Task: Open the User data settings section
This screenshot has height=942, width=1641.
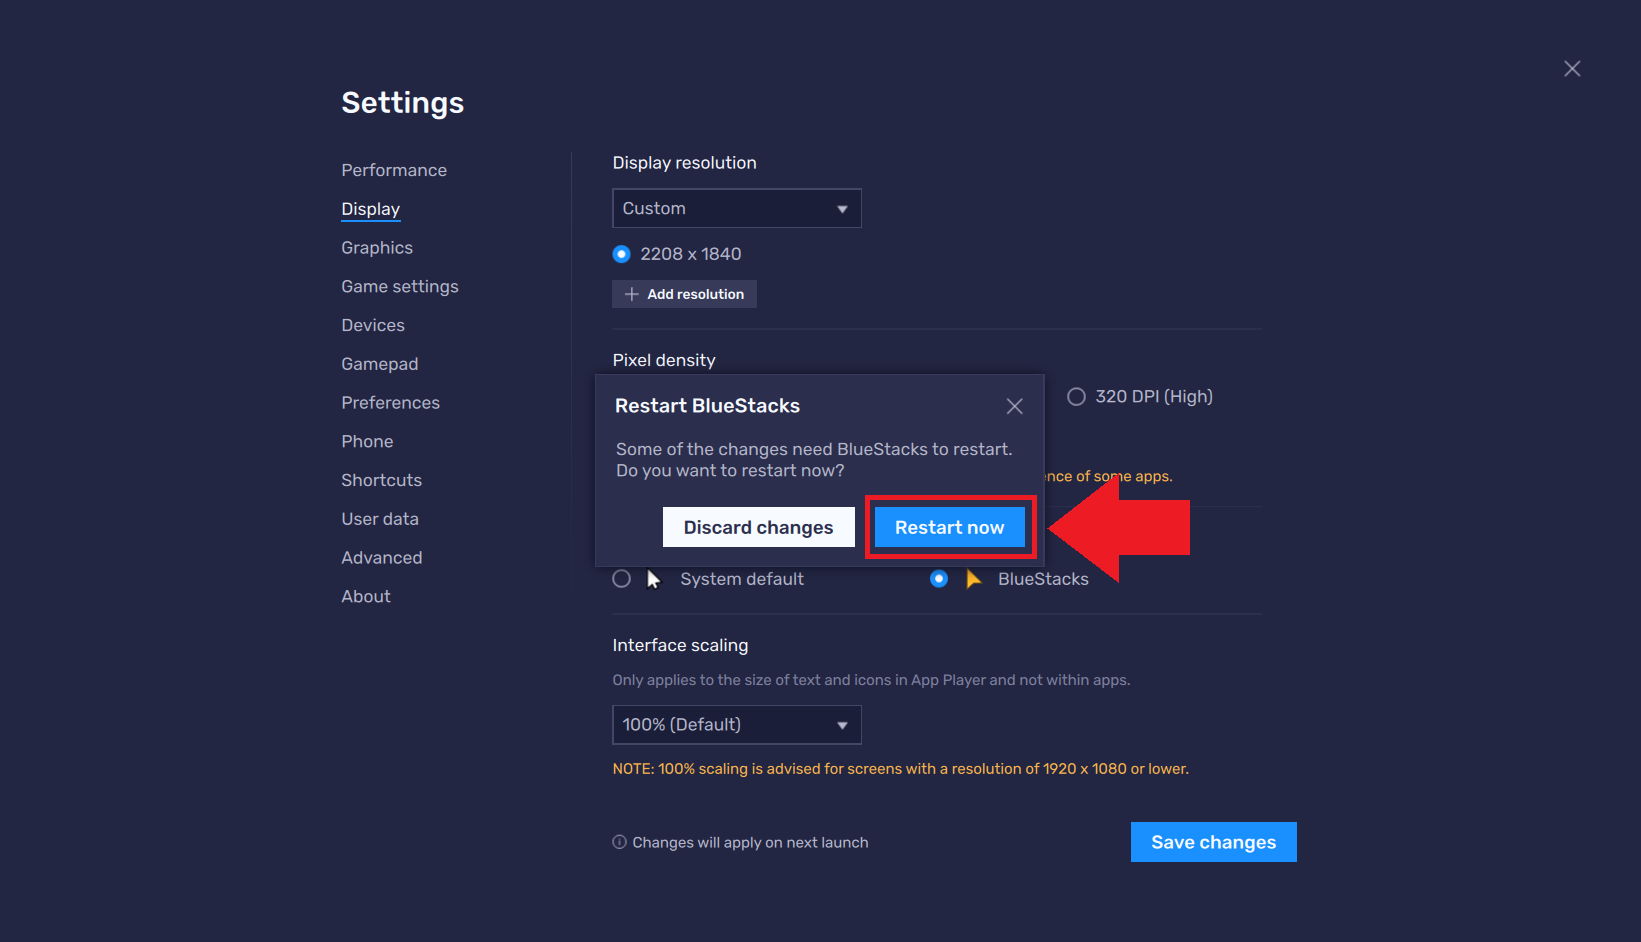Action: point(380,518)
